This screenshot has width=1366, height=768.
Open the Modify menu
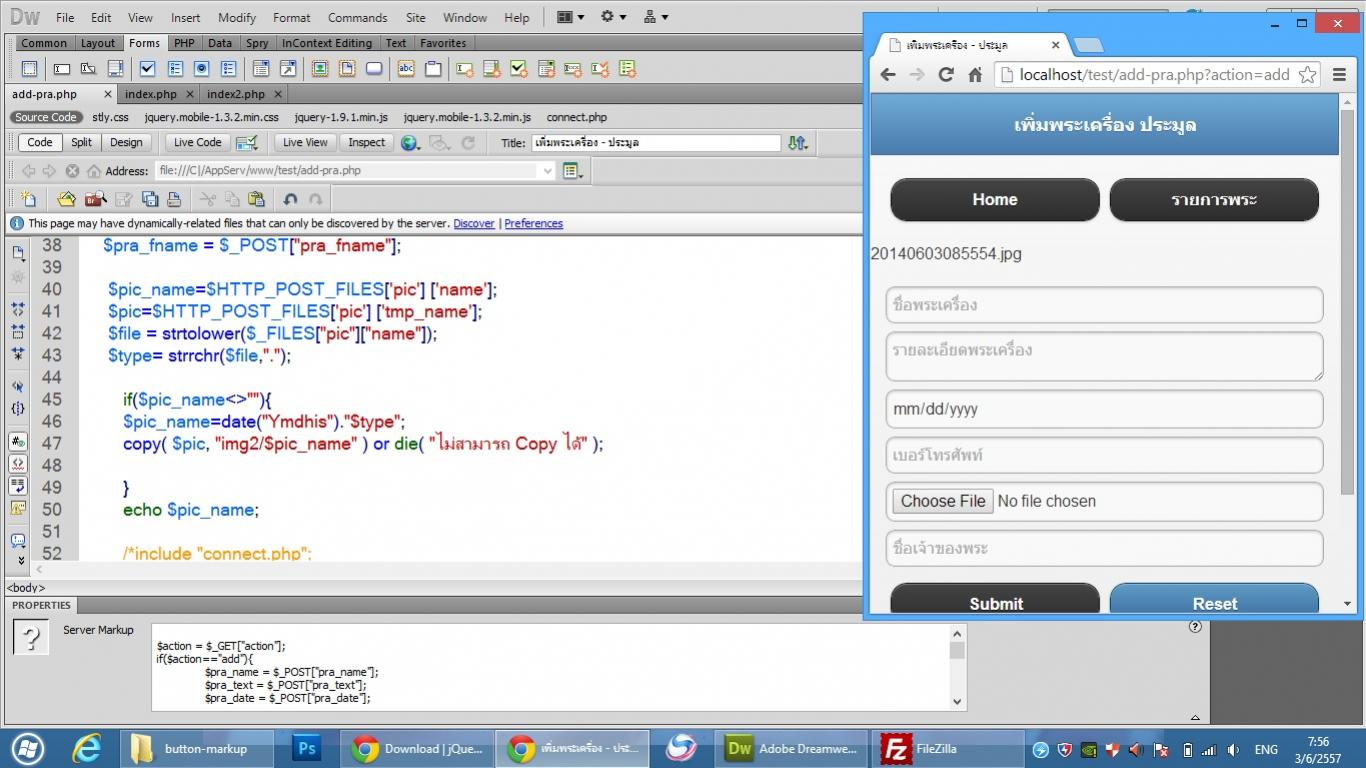pyautogui.click(x=237, y=17)
